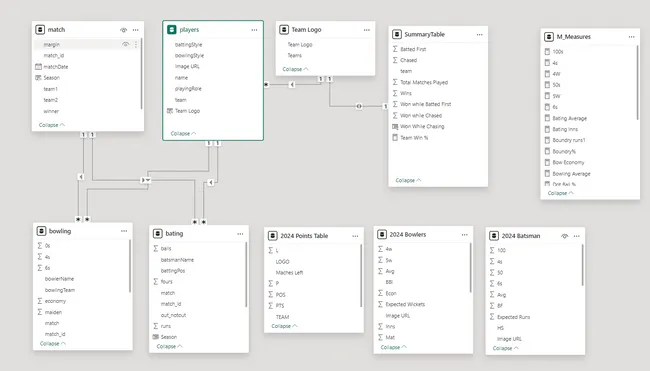Click the 2024 Points Table header icon
The width and height of the screenshot is (650, 371).
[272, 235]
